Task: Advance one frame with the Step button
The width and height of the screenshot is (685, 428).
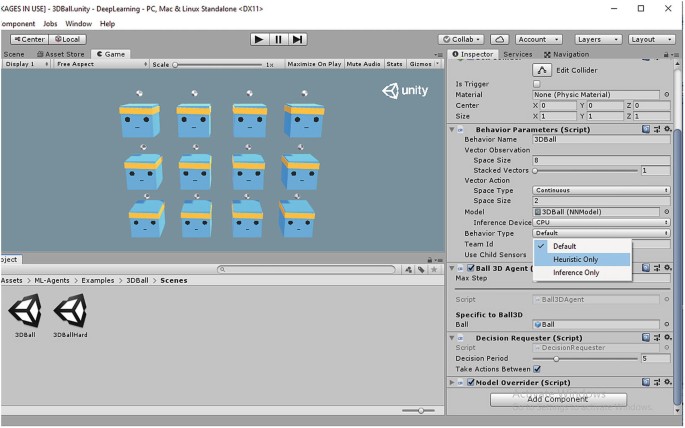Action: click(298, 39)
